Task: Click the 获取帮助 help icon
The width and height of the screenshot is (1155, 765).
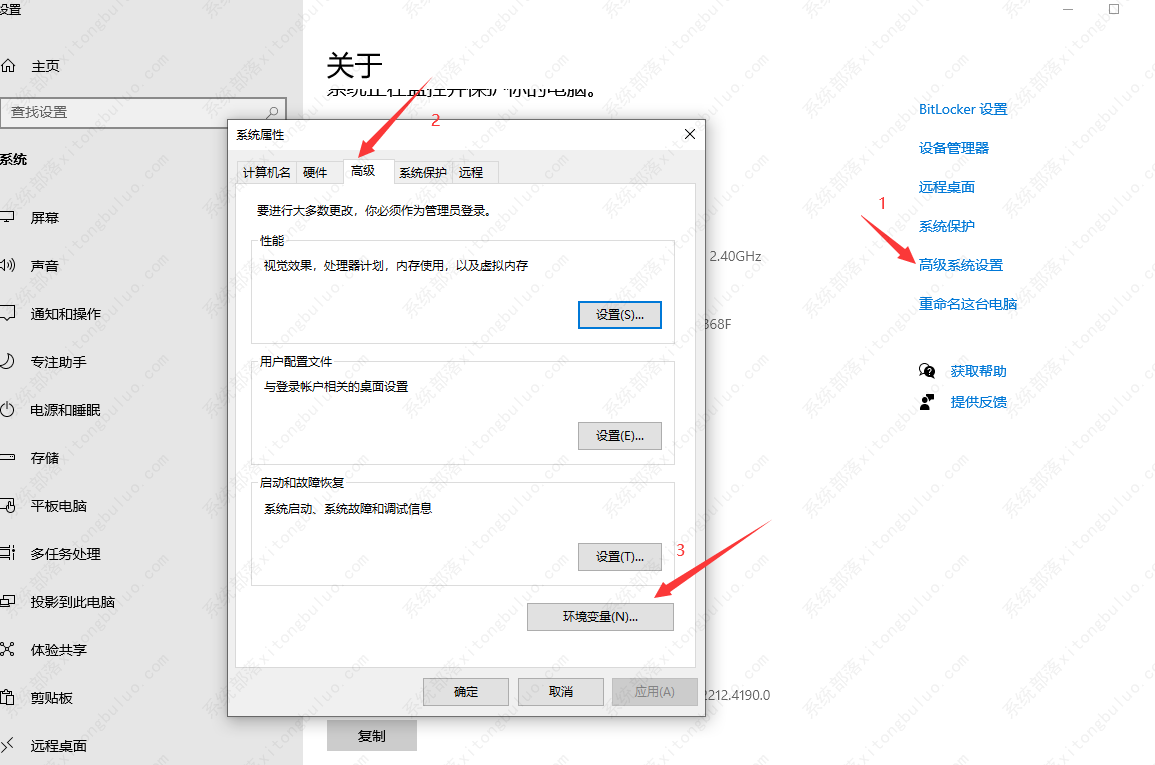Action: 927,370
